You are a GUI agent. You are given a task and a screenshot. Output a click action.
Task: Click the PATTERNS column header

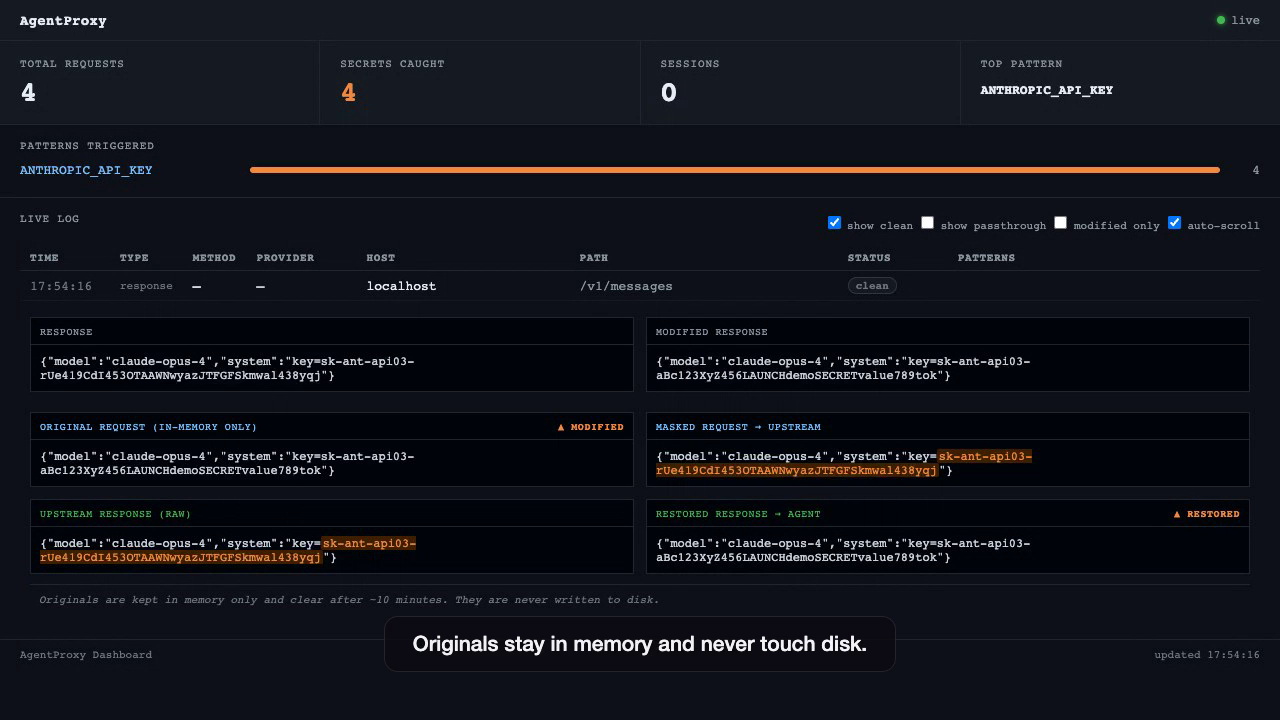tap(986, 258)
